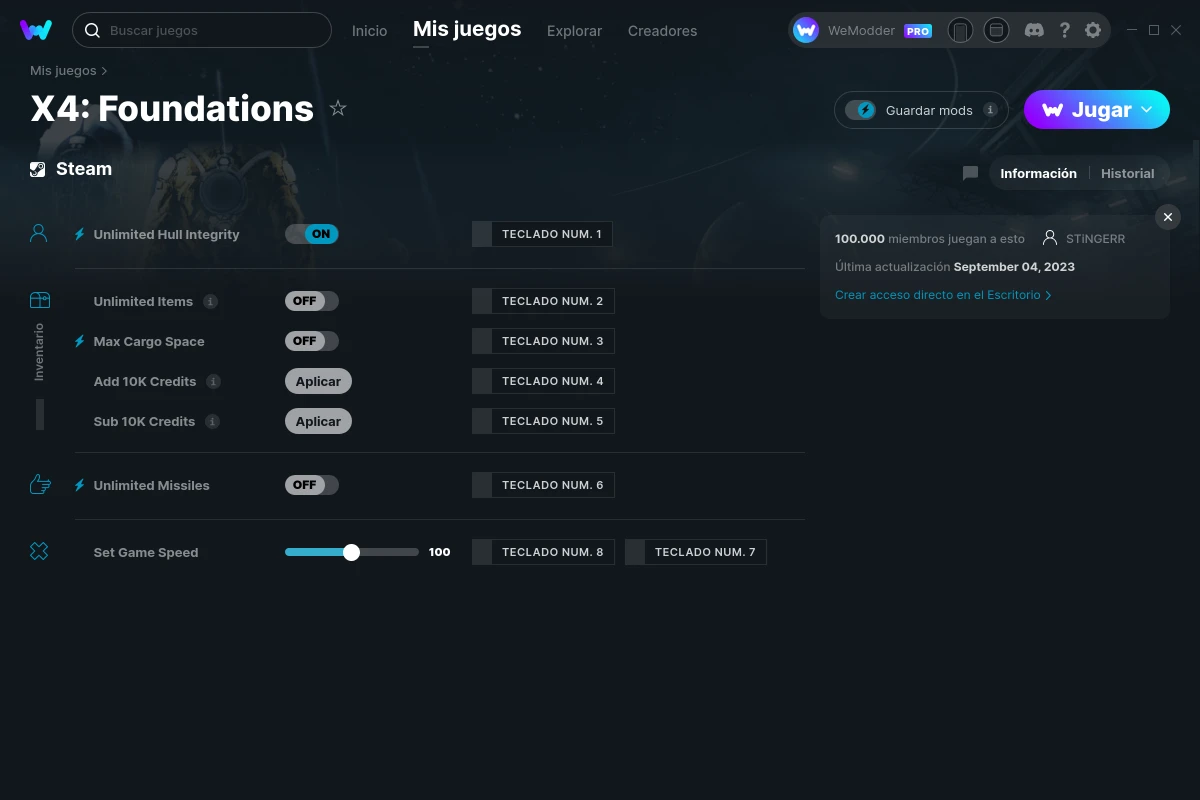Change the TECLADO NUM. 1 hotkey

pos(542,234)
